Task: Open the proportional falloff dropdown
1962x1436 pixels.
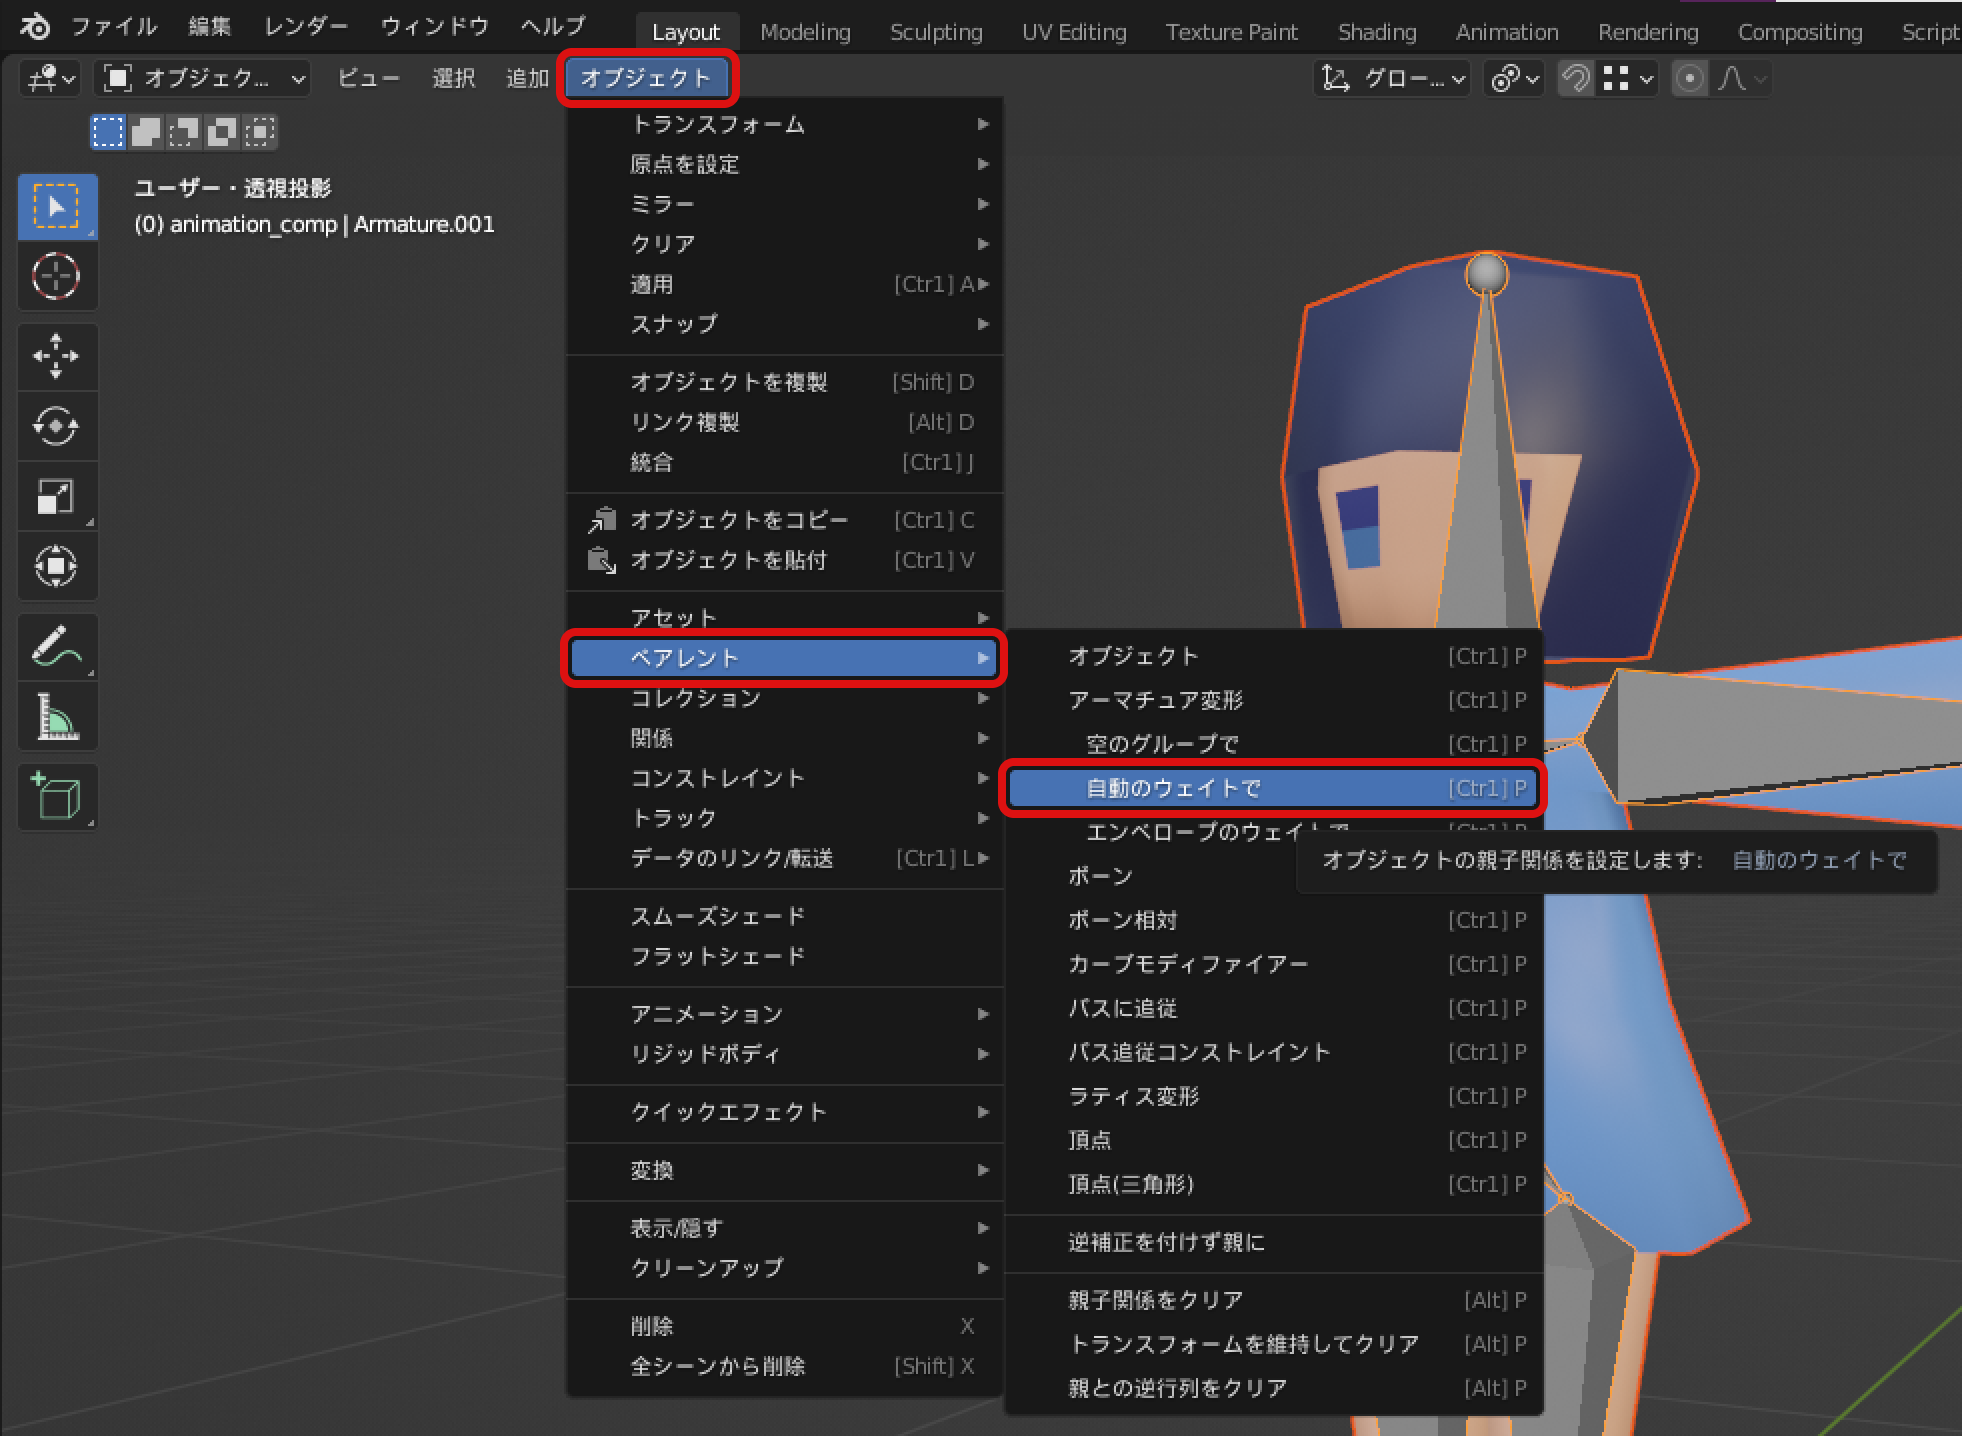Action: tap(1741, 78)
